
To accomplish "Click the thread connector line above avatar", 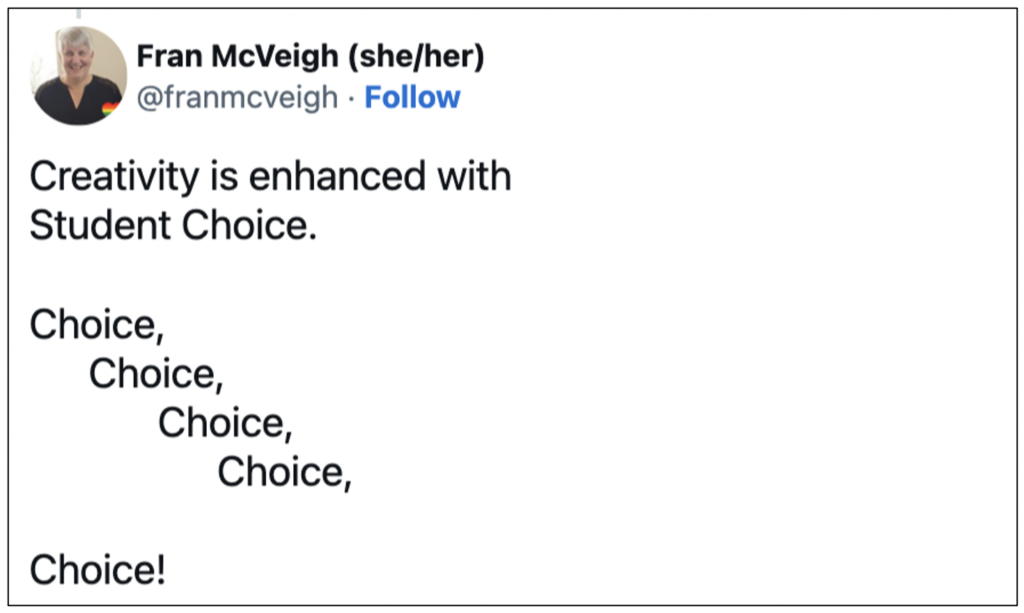I will click(x=78, y=13).
